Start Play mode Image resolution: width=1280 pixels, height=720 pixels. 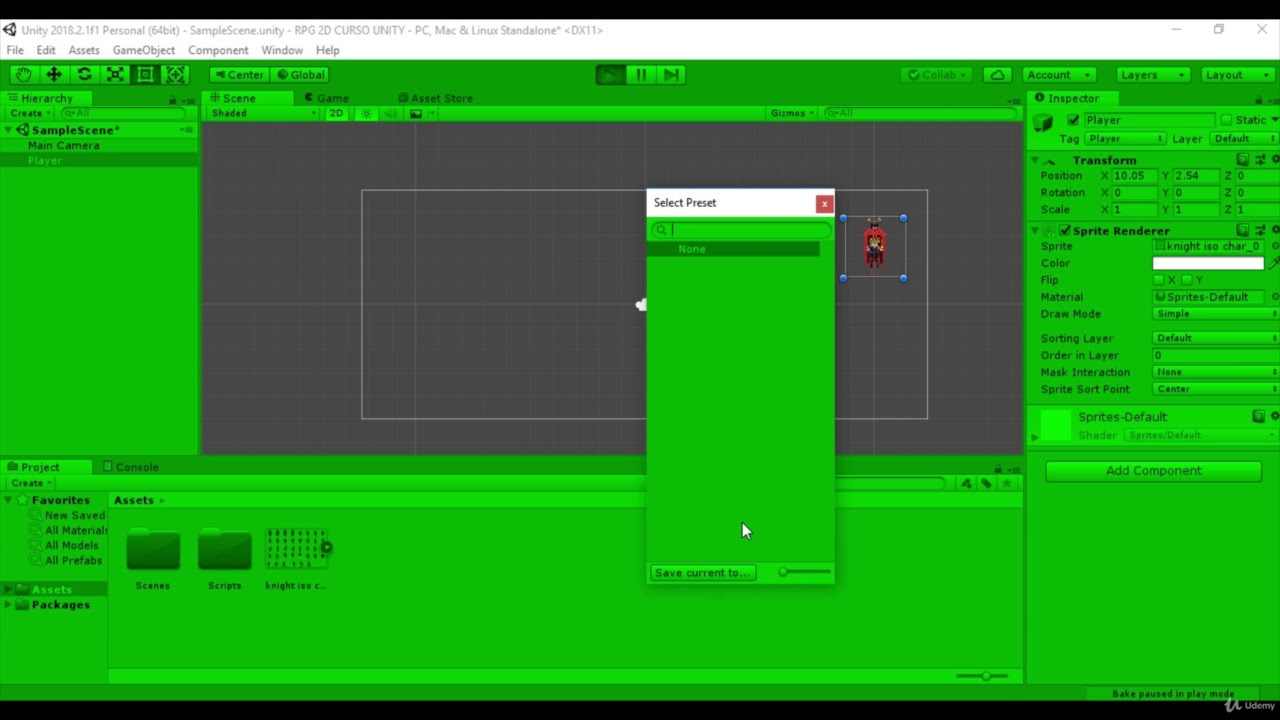[610, 75]
